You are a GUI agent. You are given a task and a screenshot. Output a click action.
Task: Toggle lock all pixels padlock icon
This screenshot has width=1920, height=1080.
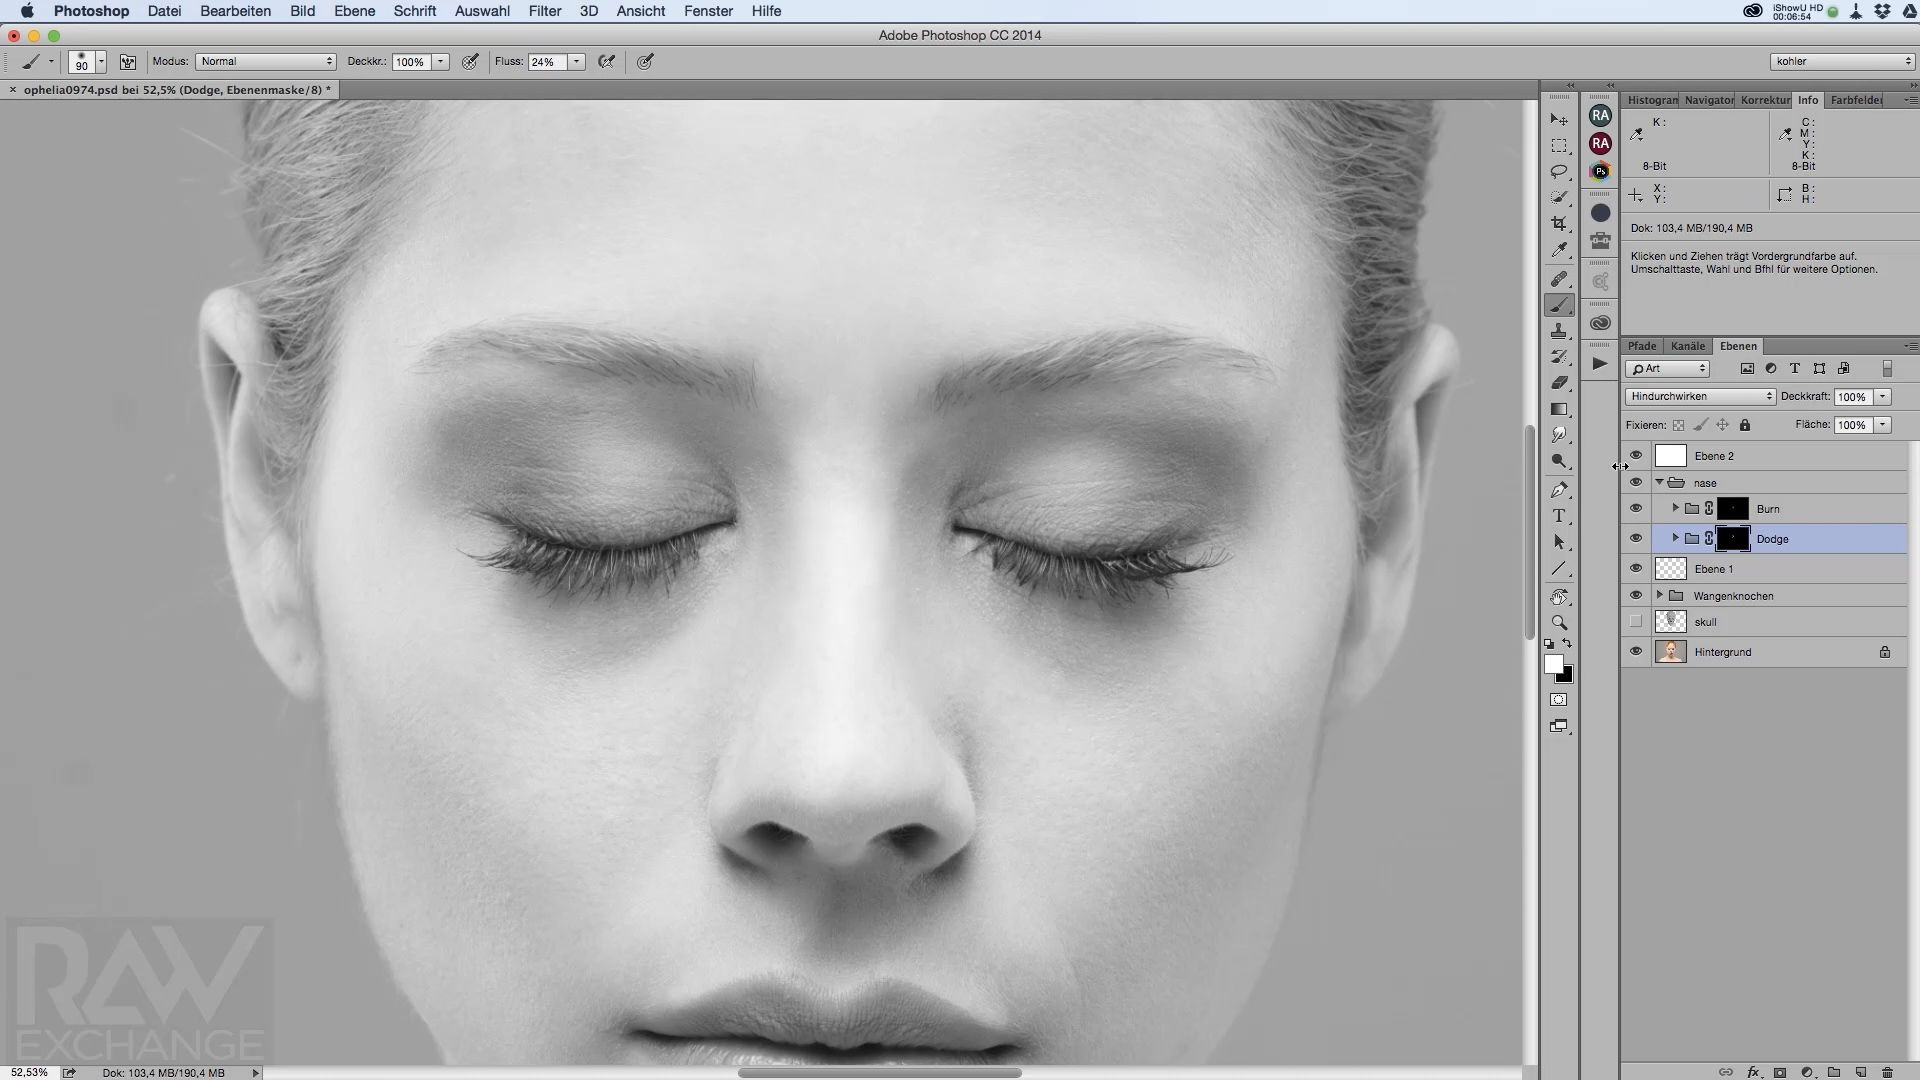point(1745,425)
